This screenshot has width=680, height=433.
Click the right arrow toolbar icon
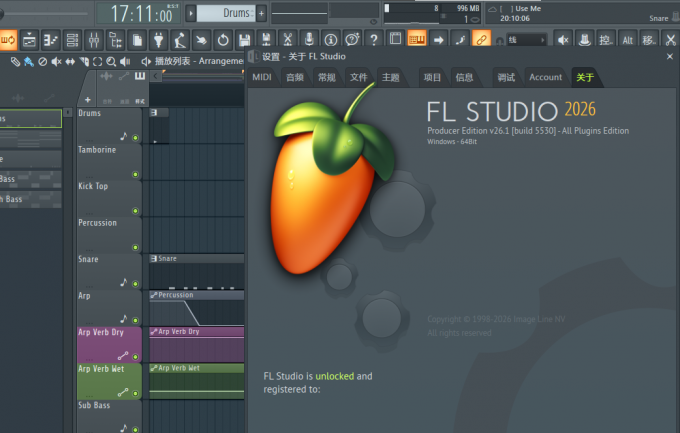tap(438, 39)
